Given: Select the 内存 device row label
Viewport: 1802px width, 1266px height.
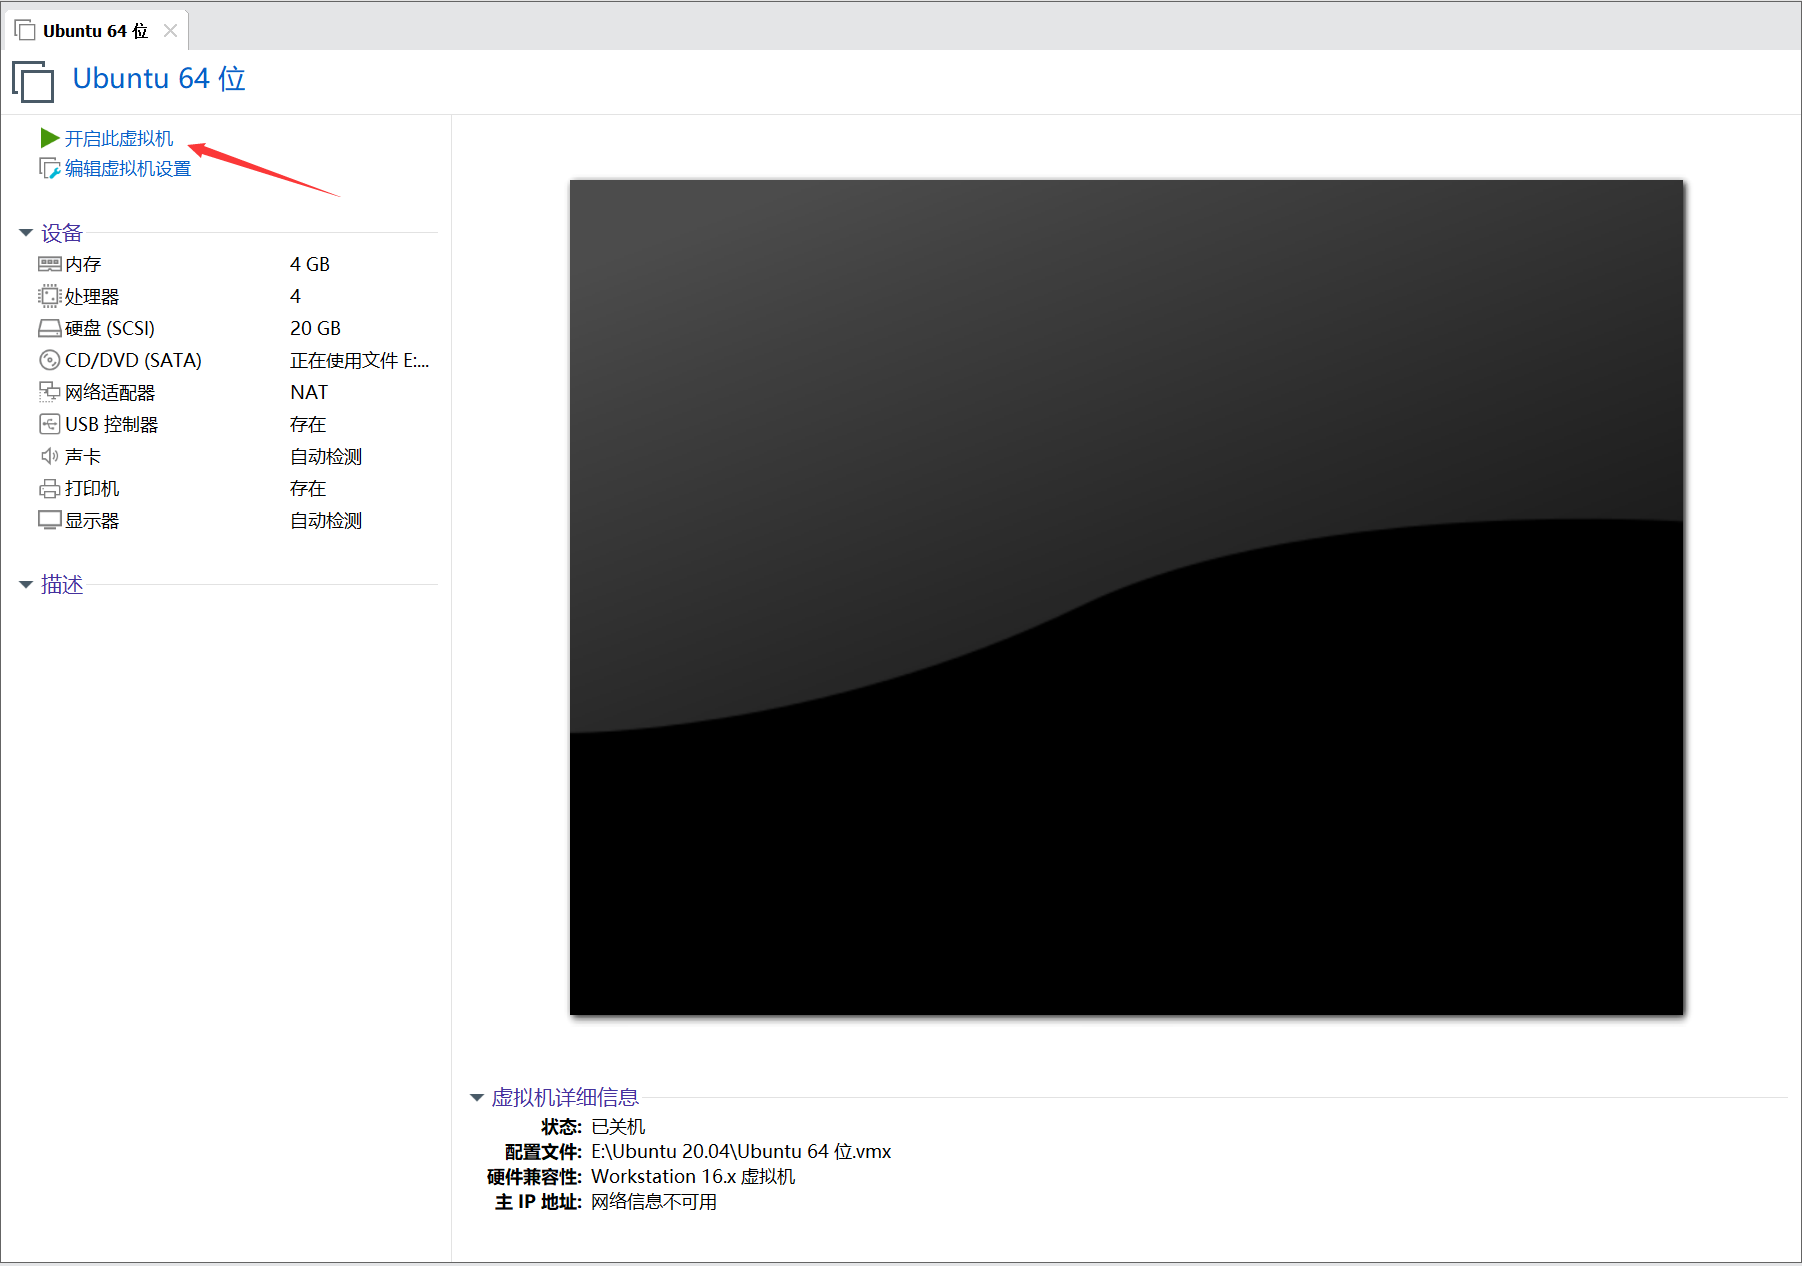Looking at the screenshot, I should pos(83,264).
